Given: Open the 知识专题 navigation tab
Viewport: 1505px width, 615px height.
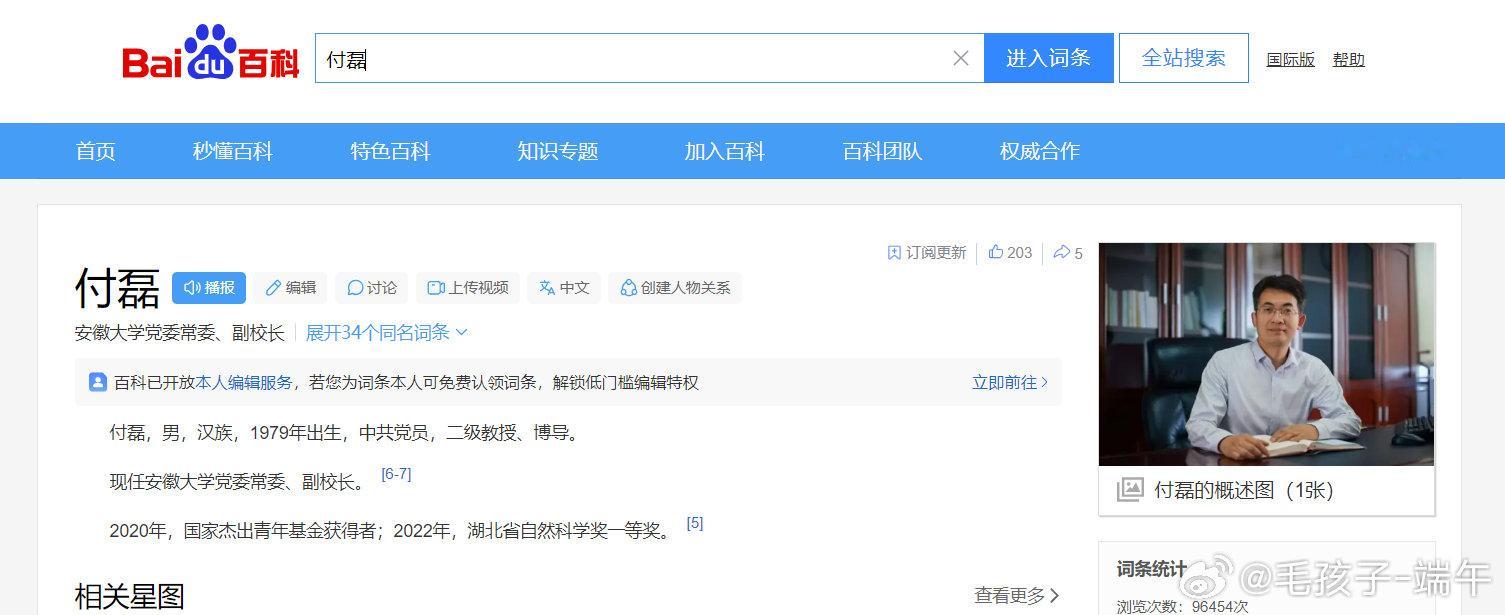Looking at the screenshot, I should [x=557, y=151].
